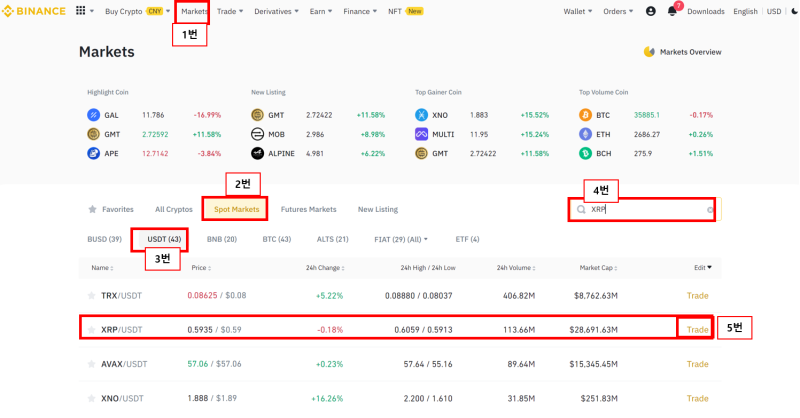Open the Downloads link
The height and width of the screenshot is (418, 800).
(x=706, y=11)
